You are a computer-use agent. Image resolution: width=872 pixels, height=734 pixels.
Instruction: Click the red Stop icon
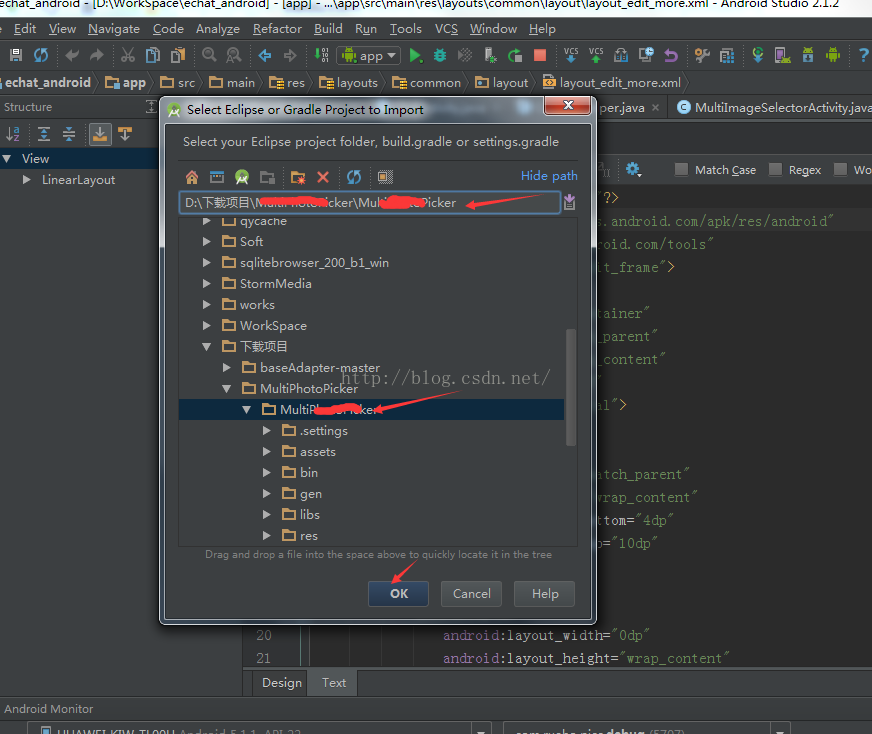[x=539, y=55]
